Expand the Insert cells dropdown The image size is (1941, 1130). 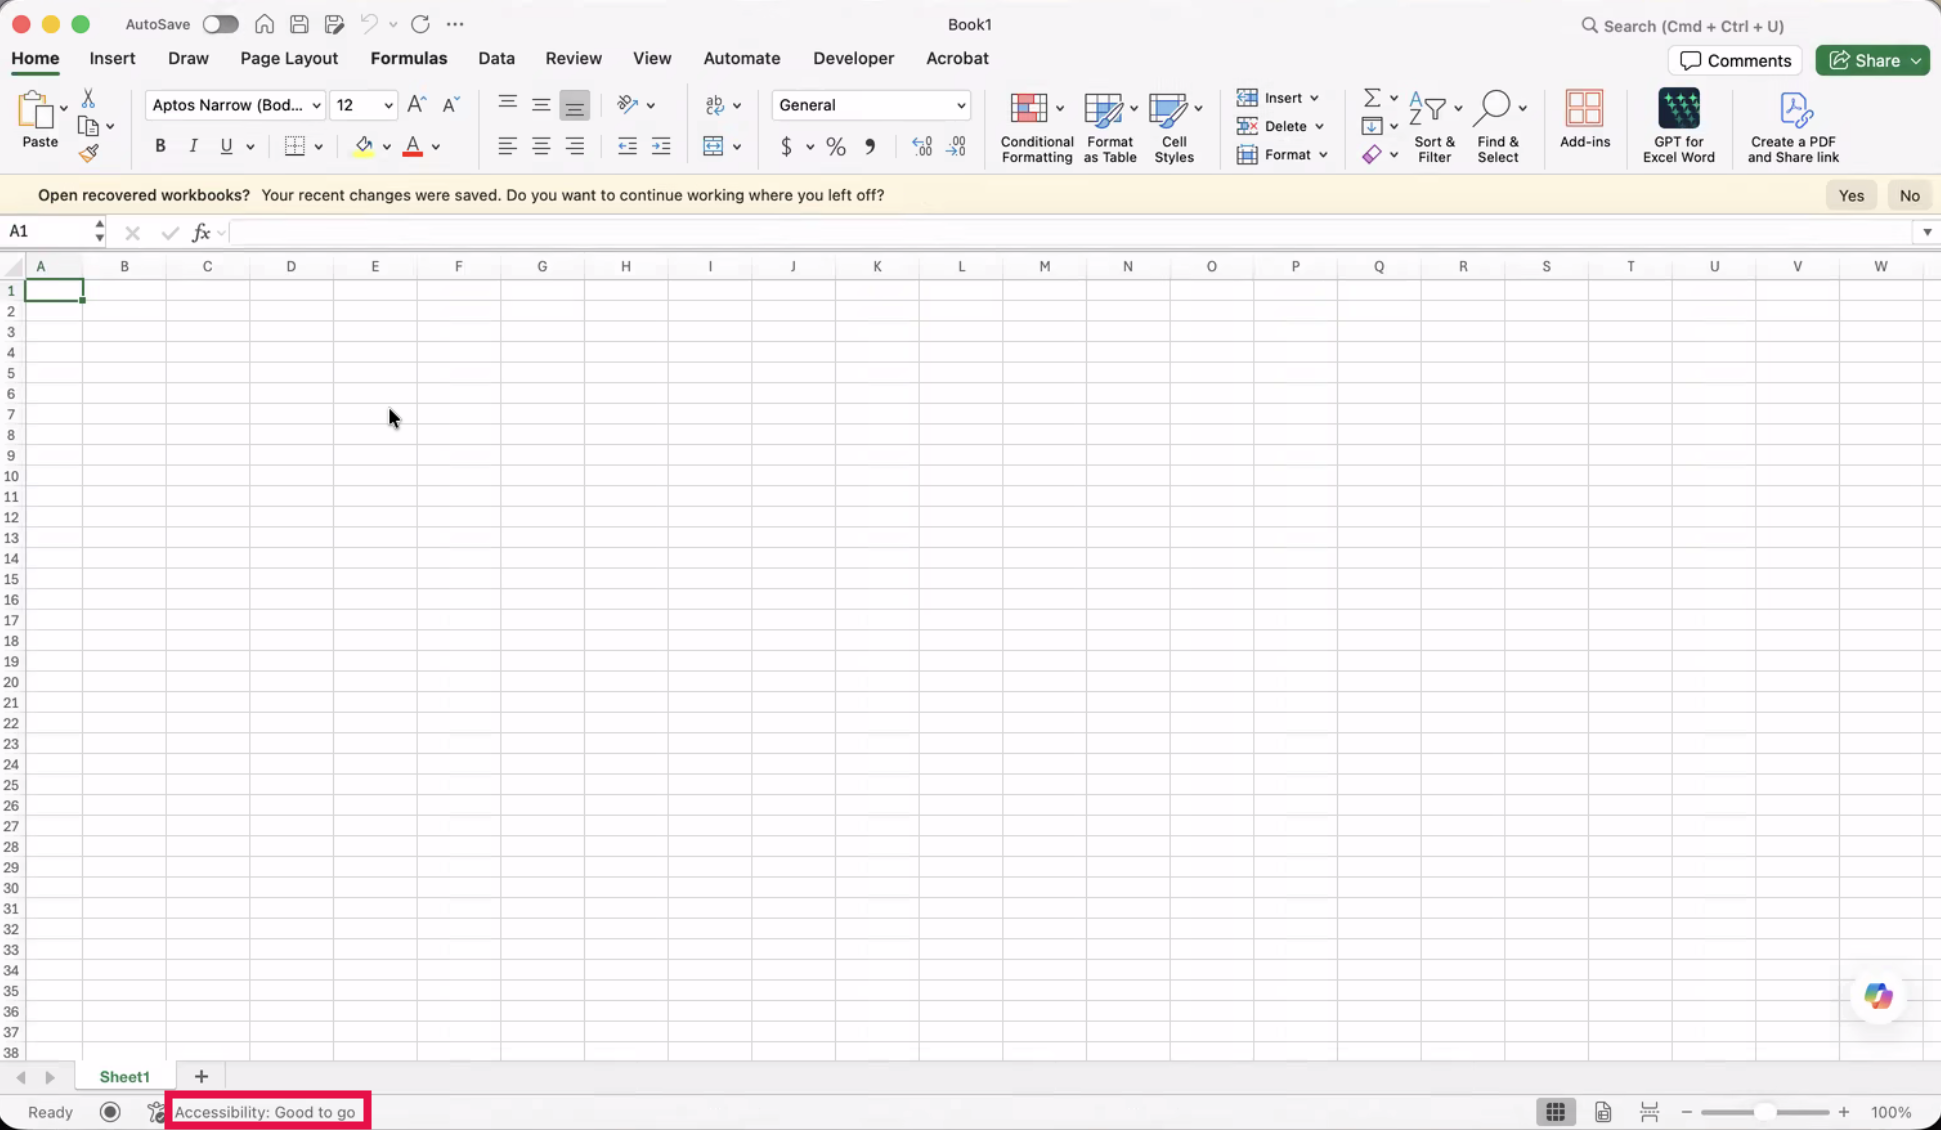tap(1314, 98)
